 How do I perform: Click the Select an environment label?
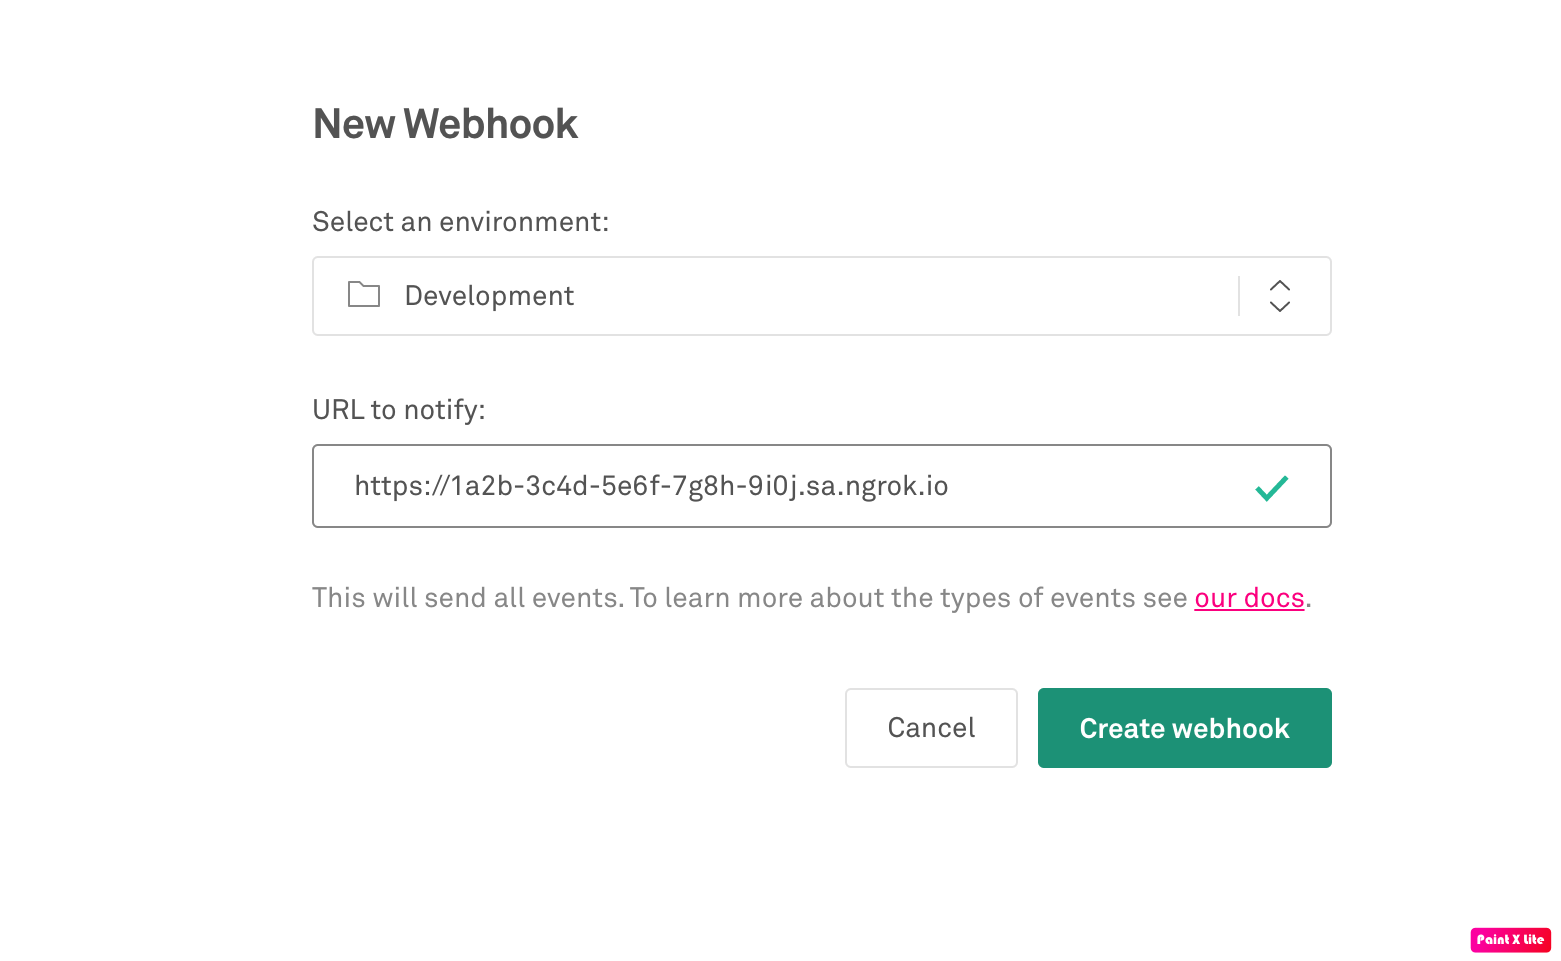[x=459, y=221]
